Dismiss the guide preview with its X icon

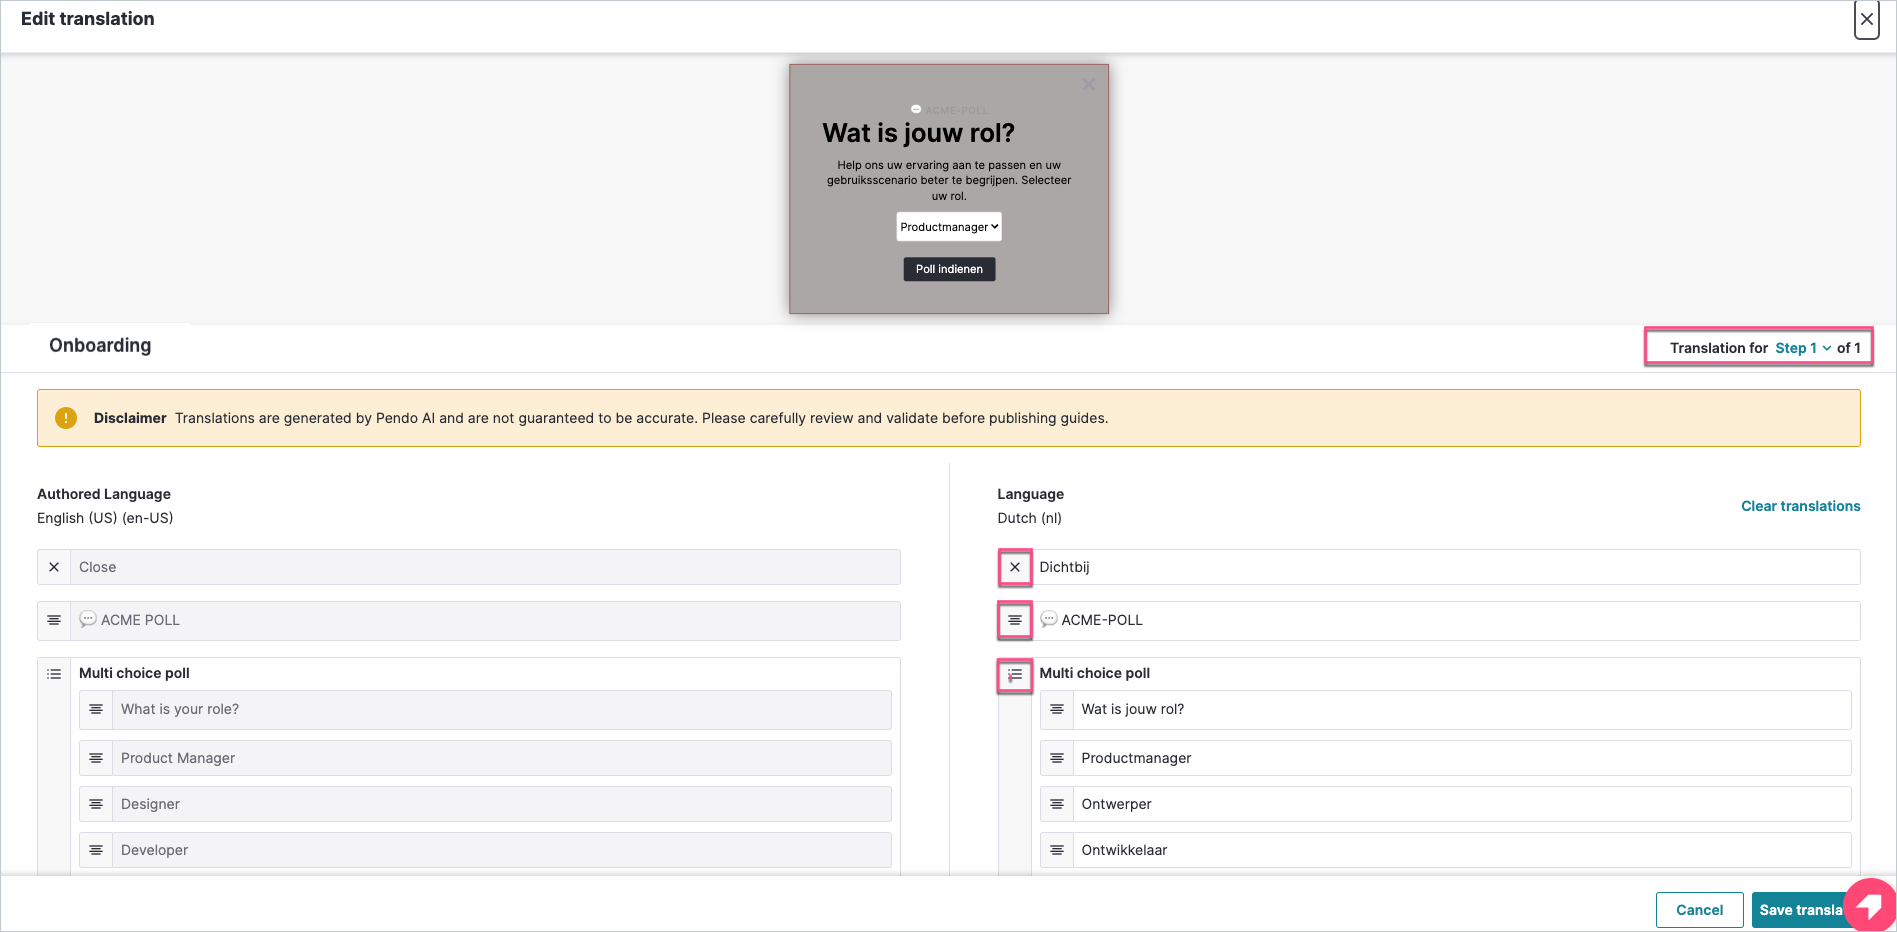coord(1088,84)
